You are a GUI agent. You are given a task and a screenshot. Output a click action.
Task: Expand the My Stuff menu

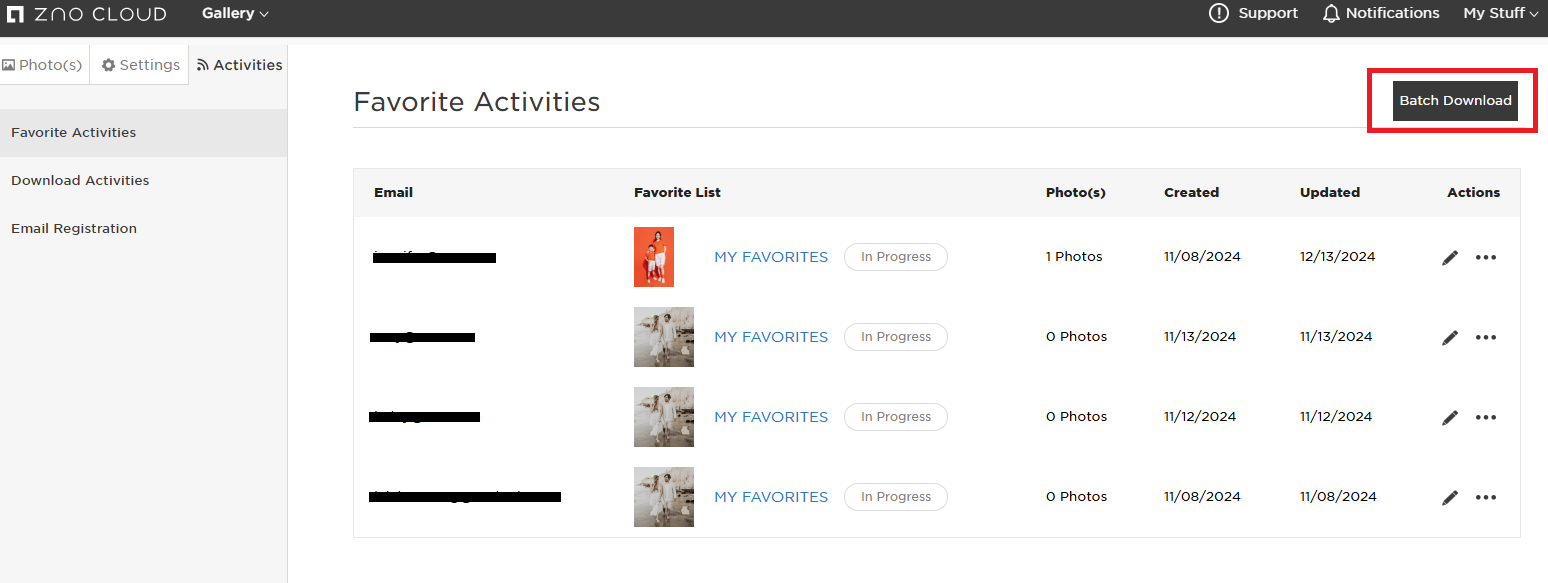(1501, 13)
